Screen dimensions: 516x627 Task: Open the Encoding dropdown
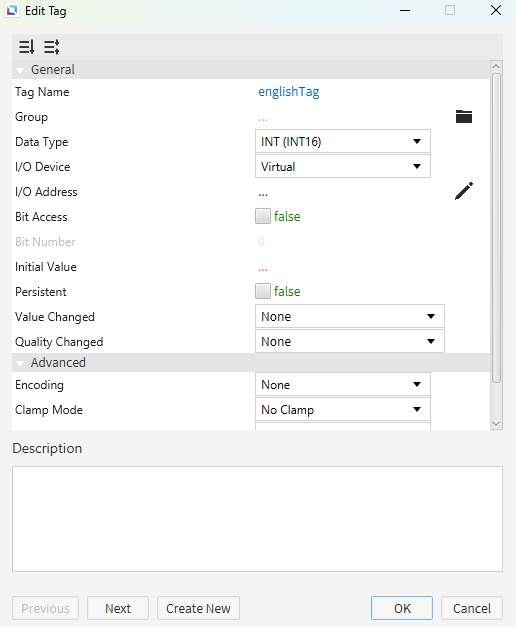pyautogui.click(x=343, y=384)
